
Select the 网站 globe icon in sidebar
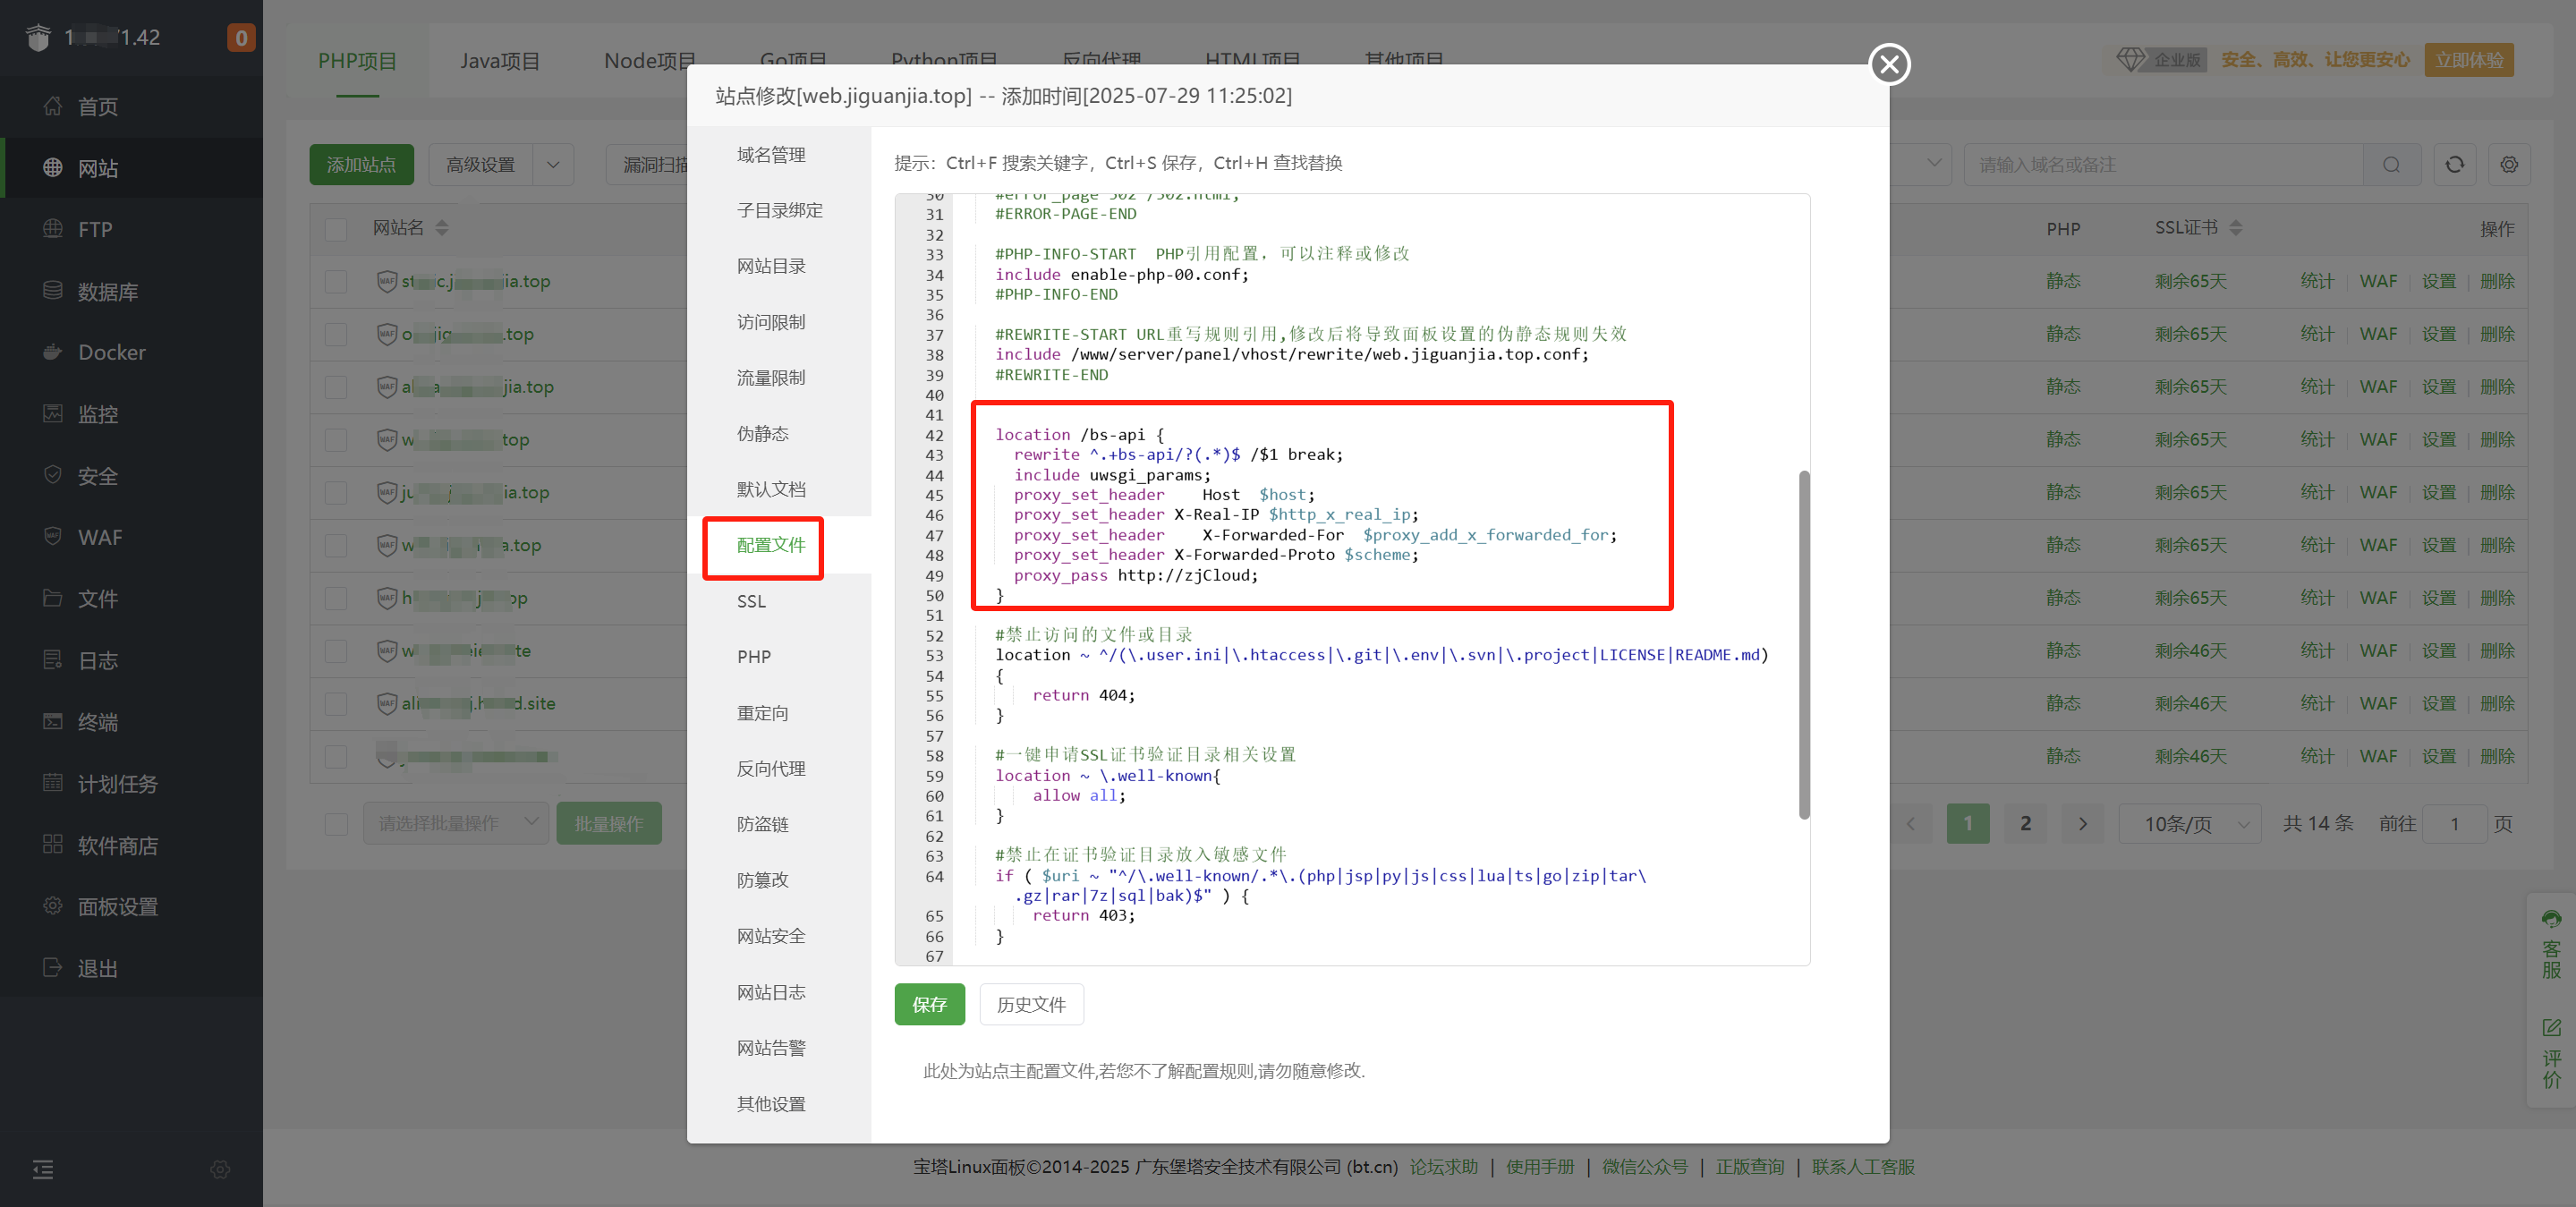point(53,168)
